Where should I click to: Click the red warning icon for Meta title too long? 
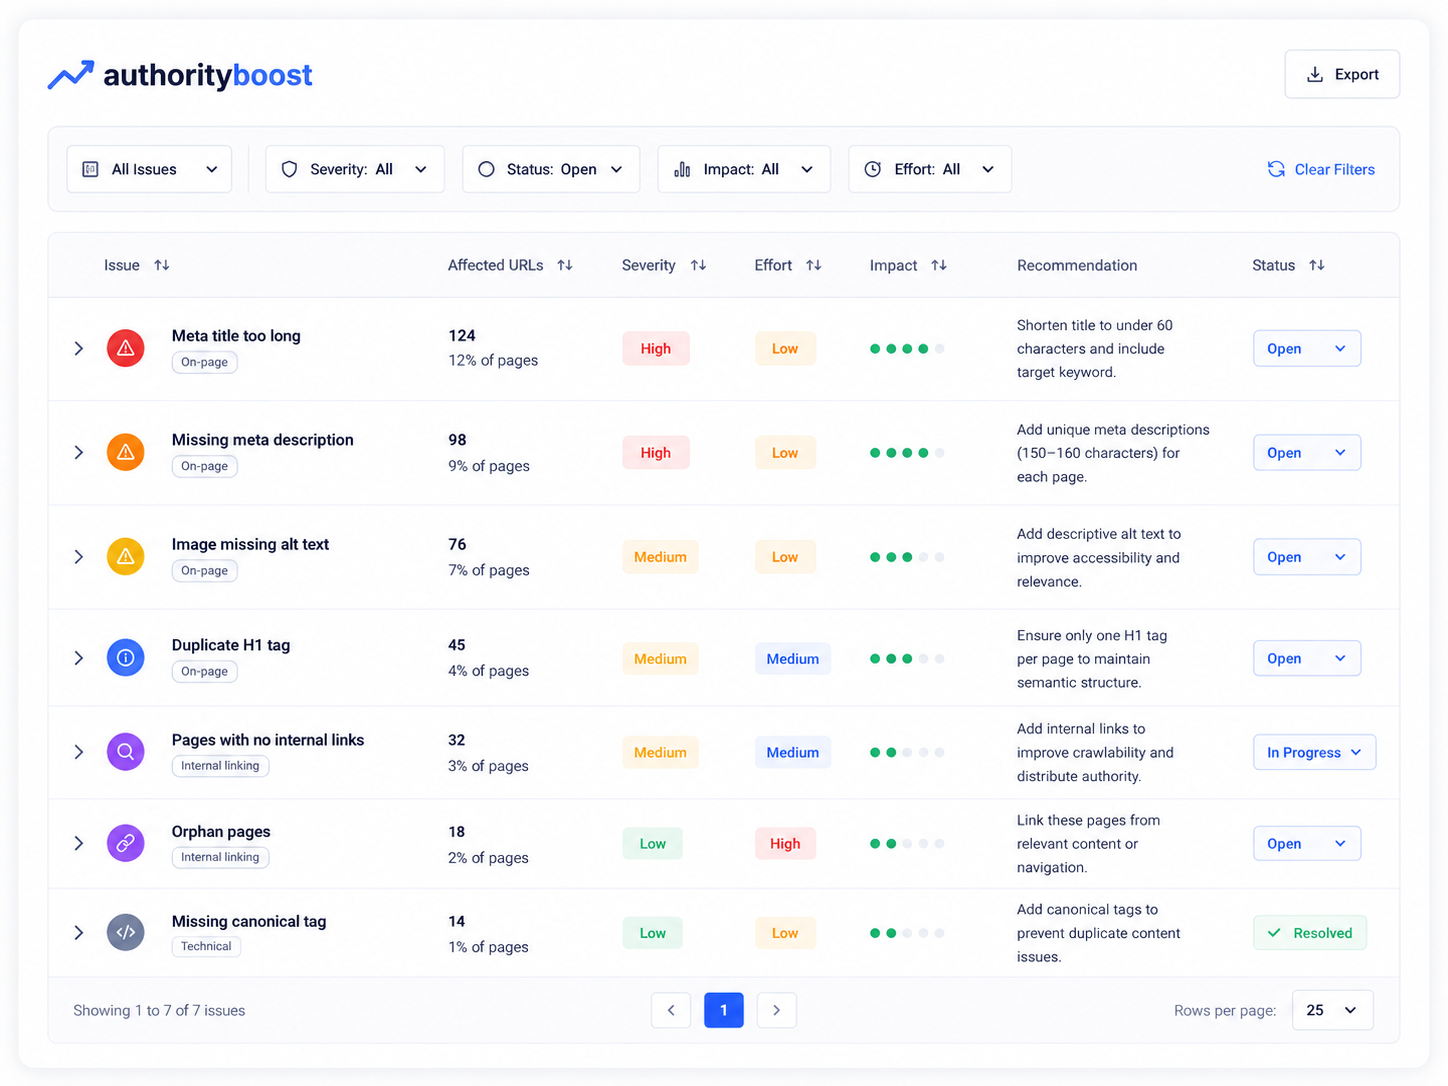tap(126, 348)
